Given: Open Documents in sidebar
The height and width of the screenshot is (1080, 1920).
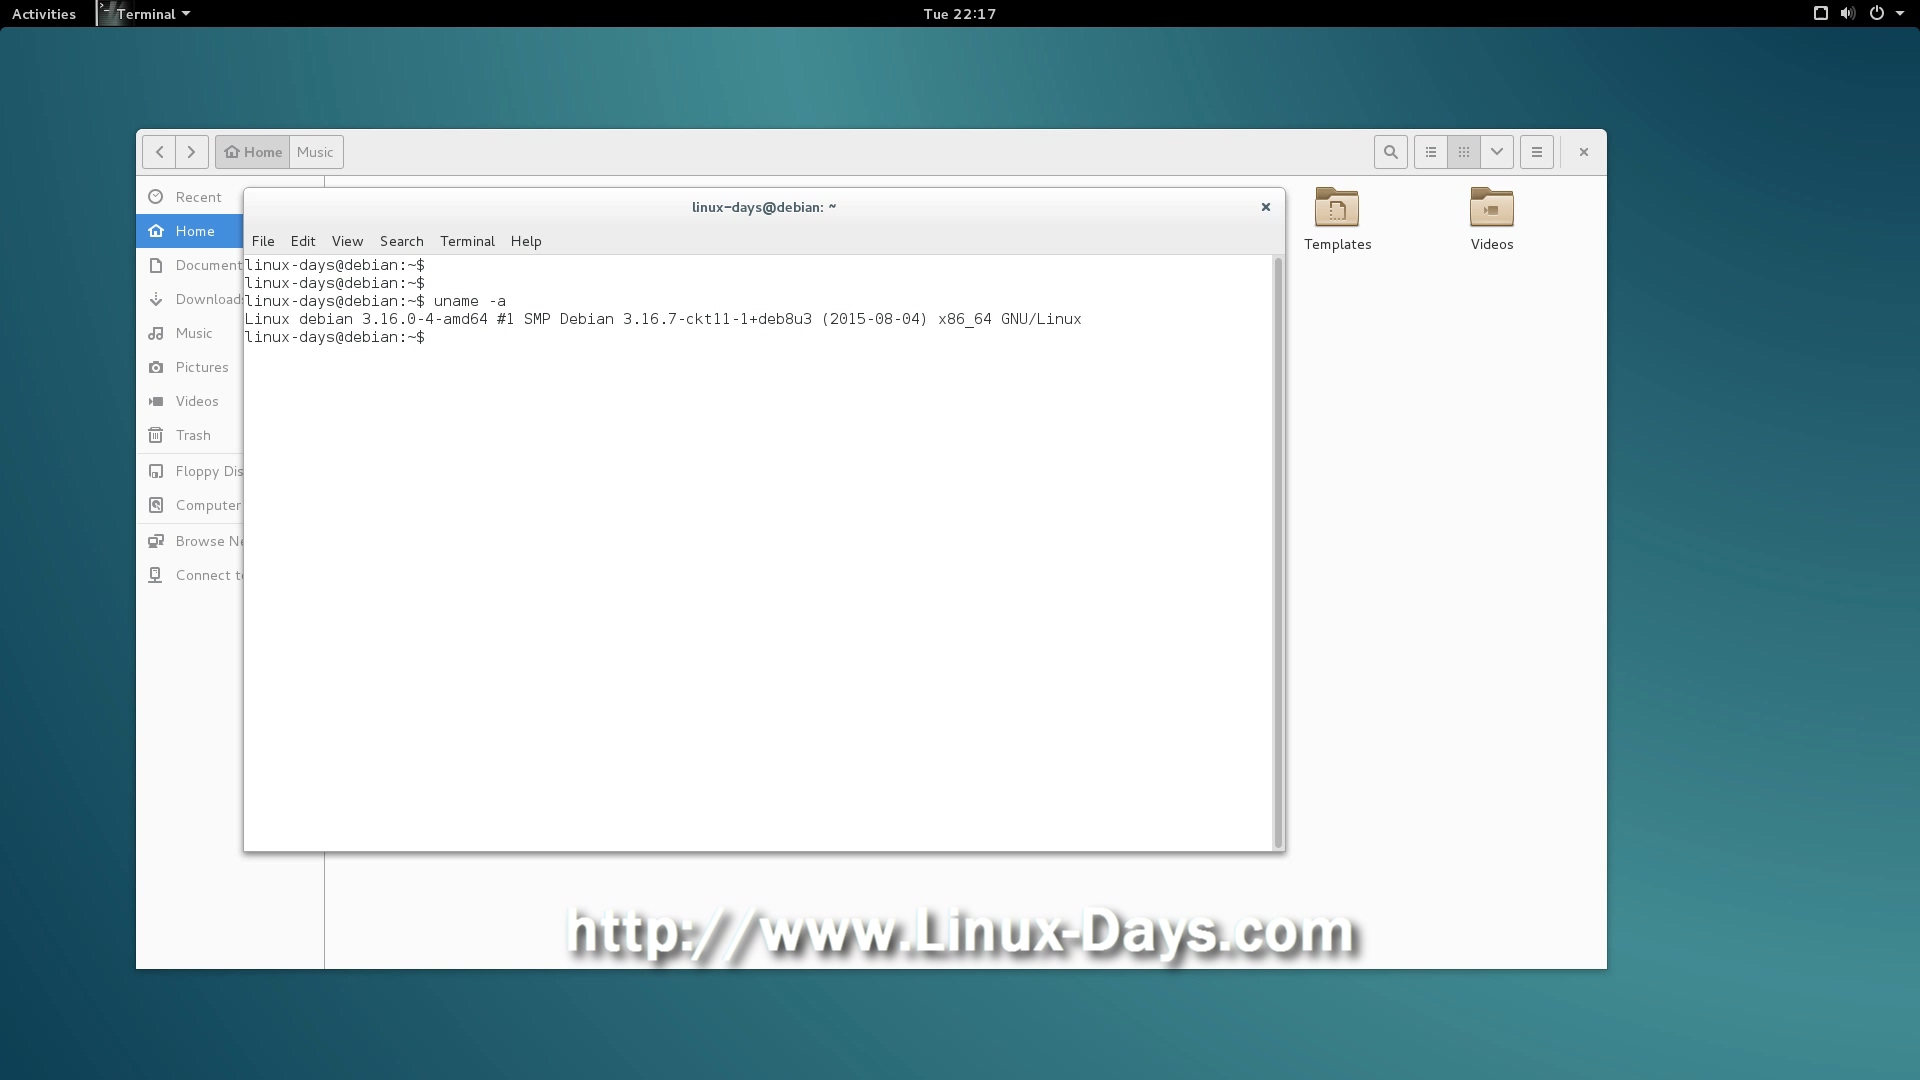Looking at the screenshot, I should (190, 265).
